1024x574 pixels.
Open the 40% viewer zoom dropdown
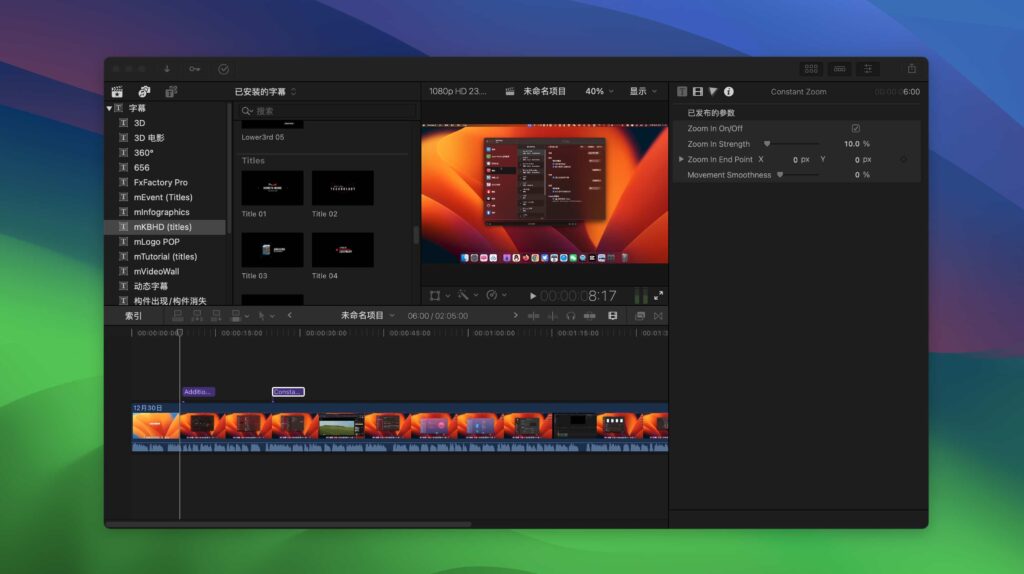pos(599,91)
